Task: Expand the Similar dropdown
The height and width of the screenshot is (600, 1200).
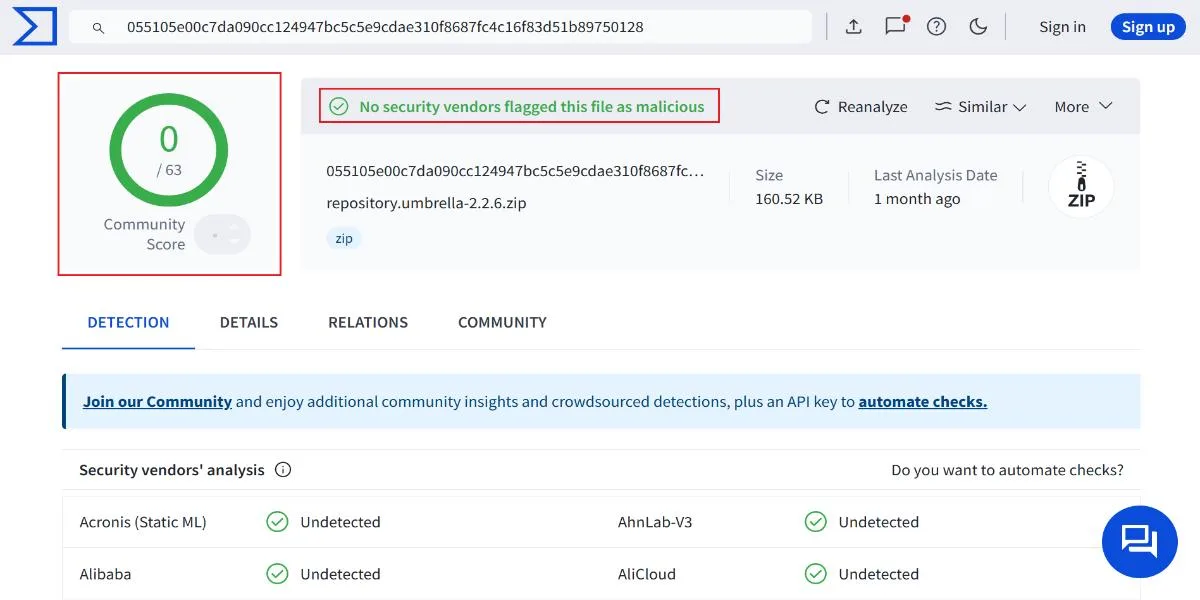Action: click(x=981, y=106)
